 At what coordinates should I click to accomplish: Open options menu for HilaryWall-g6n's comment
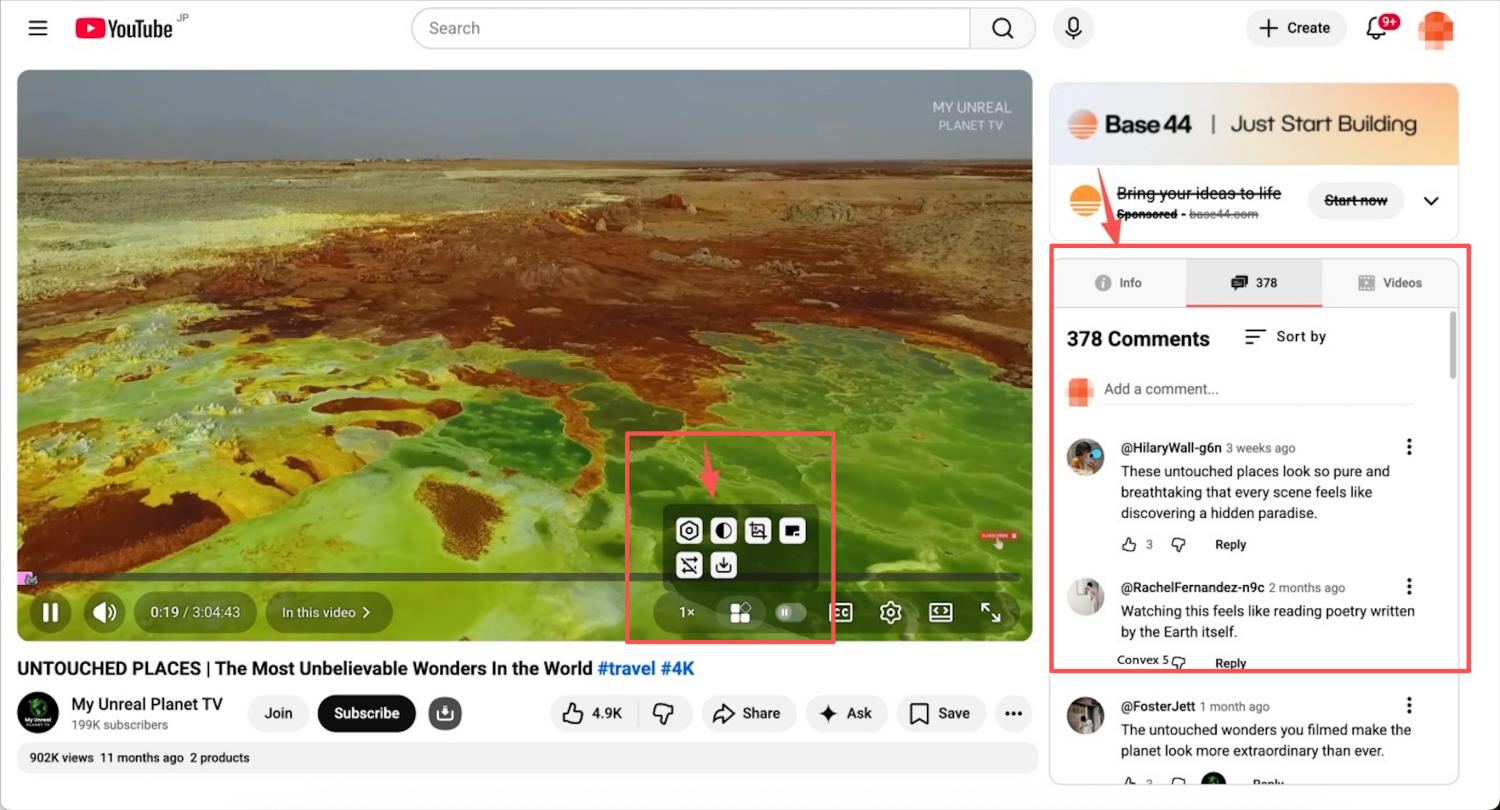click(1409, 447)
